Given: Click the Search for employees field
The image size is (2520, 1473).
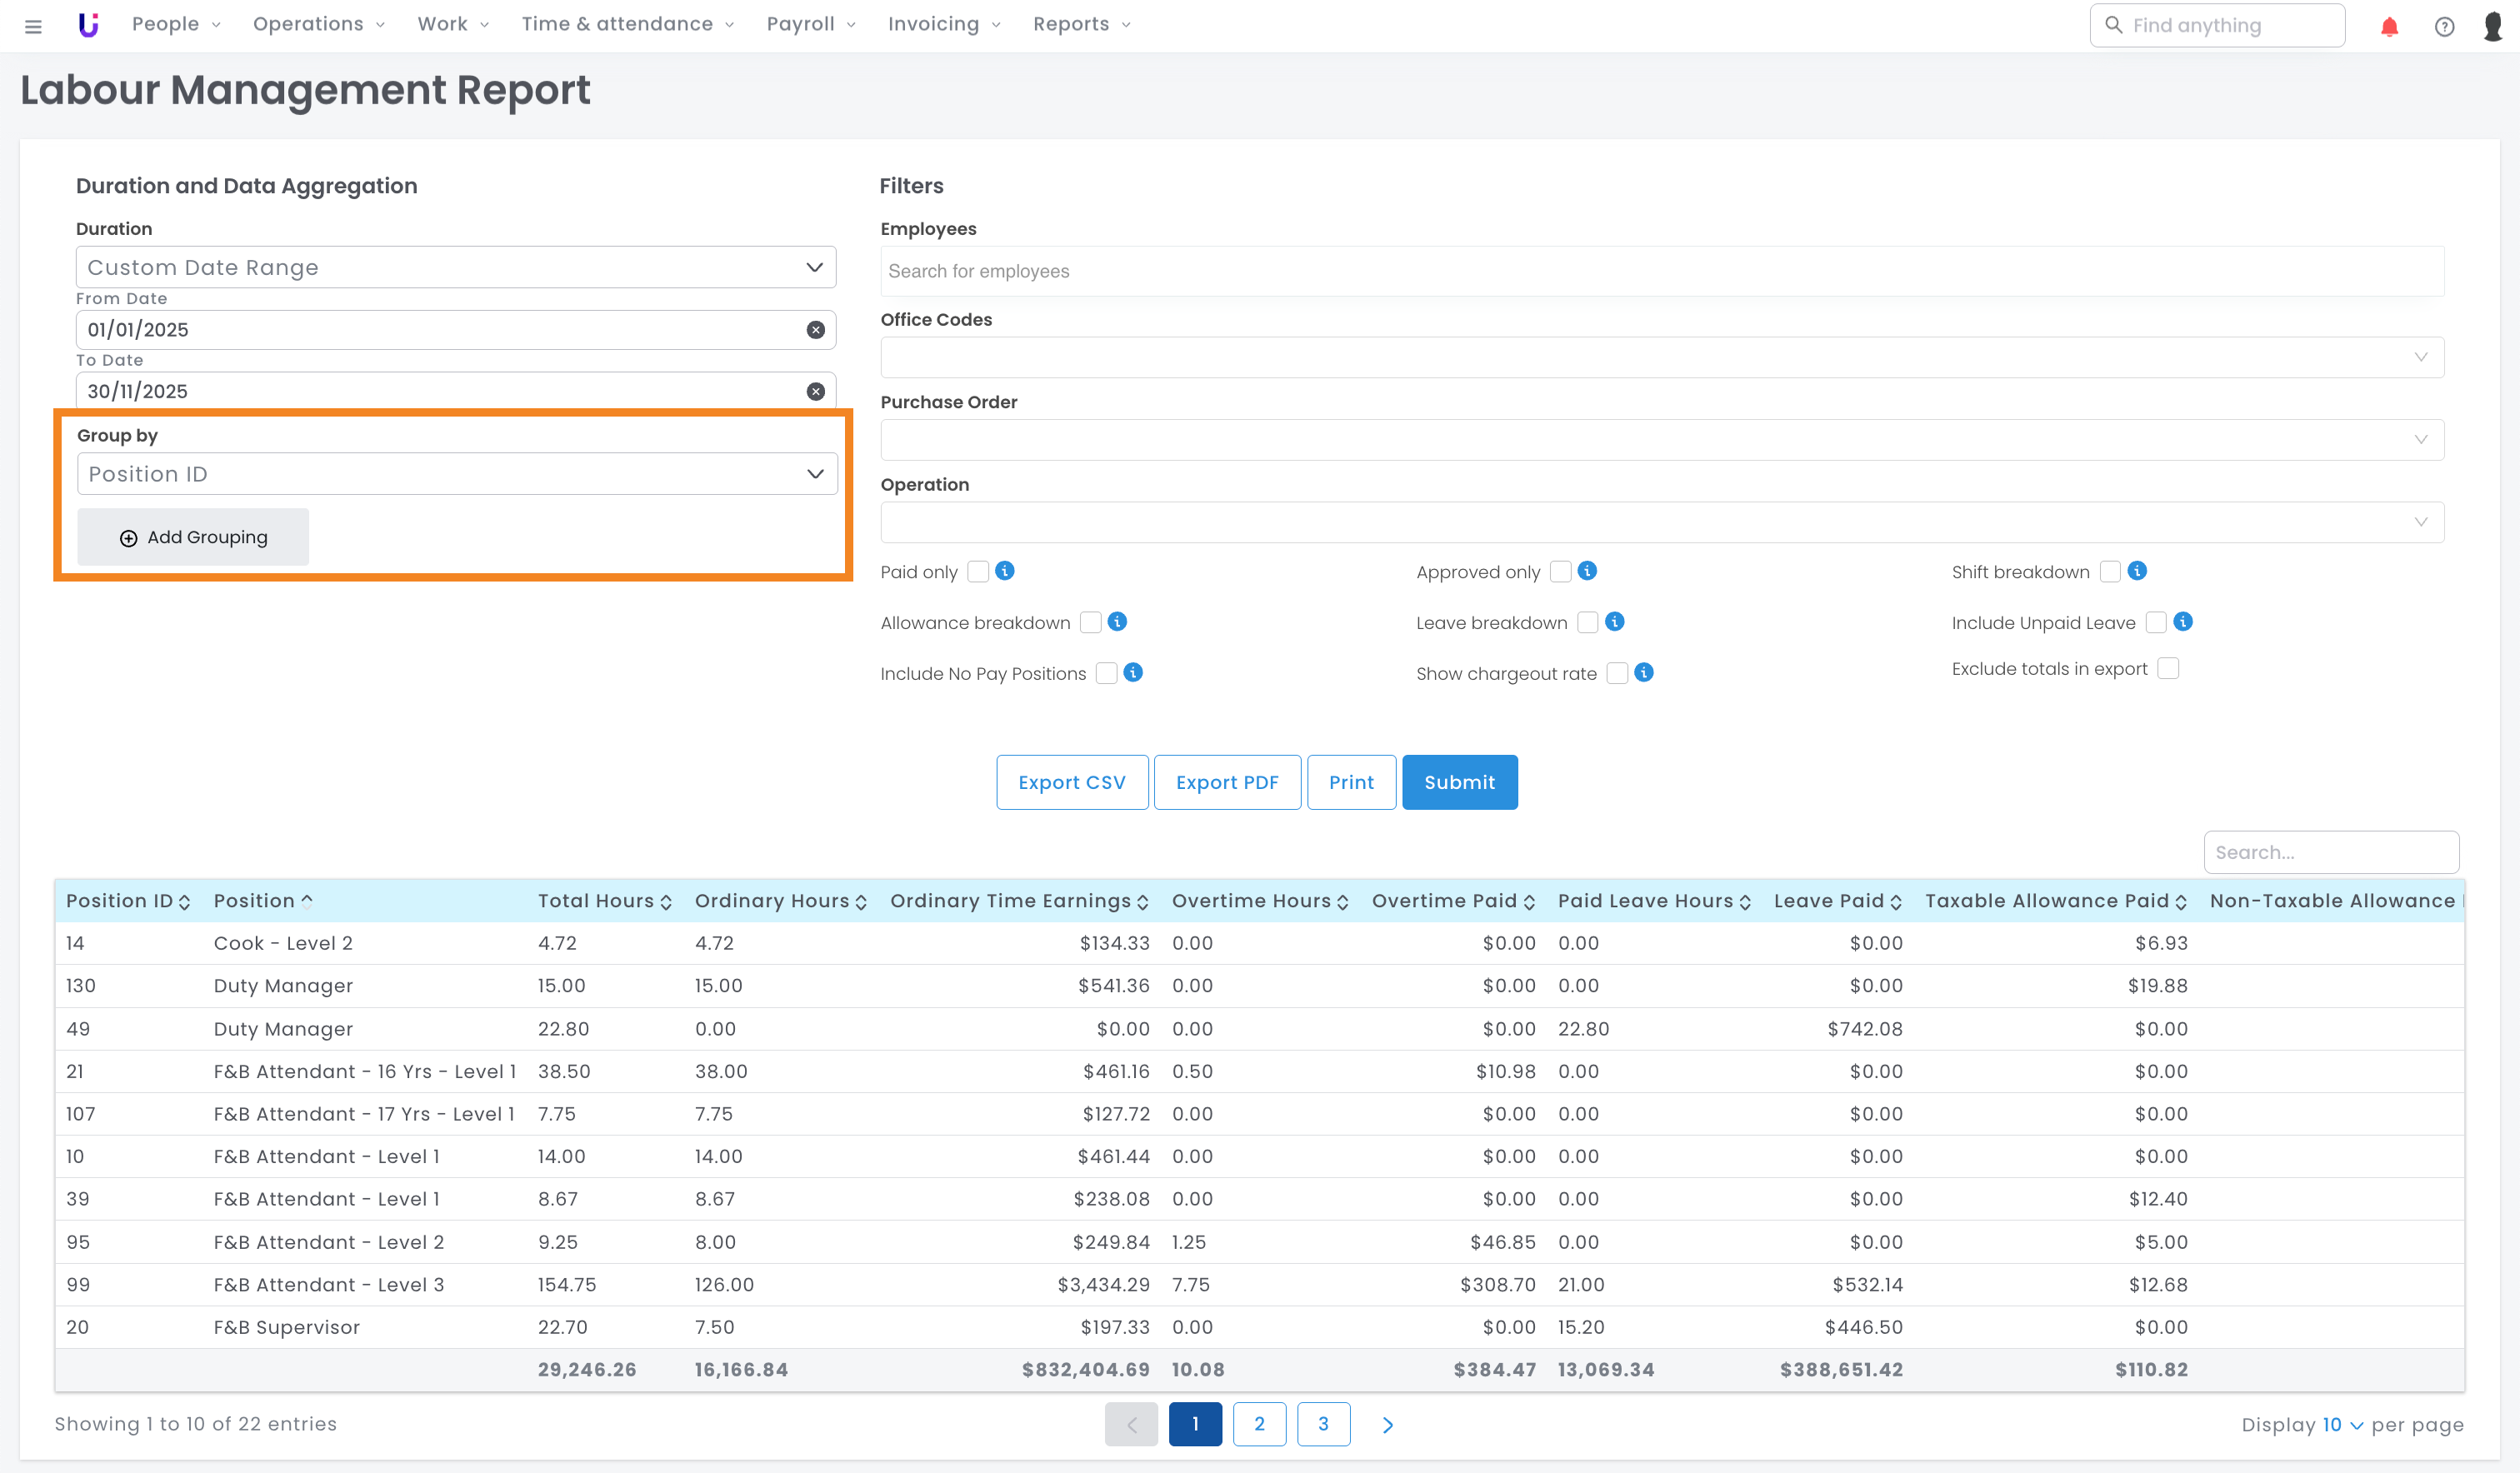Looking at the screenshot, I should (x=1660, y=272).
